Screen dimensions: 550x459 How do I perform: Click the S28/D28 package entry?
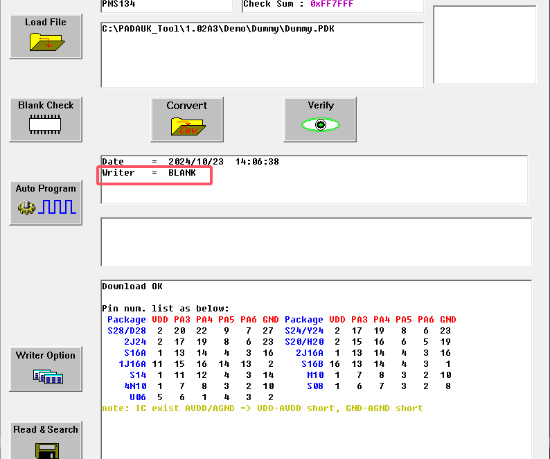(127, 331)
